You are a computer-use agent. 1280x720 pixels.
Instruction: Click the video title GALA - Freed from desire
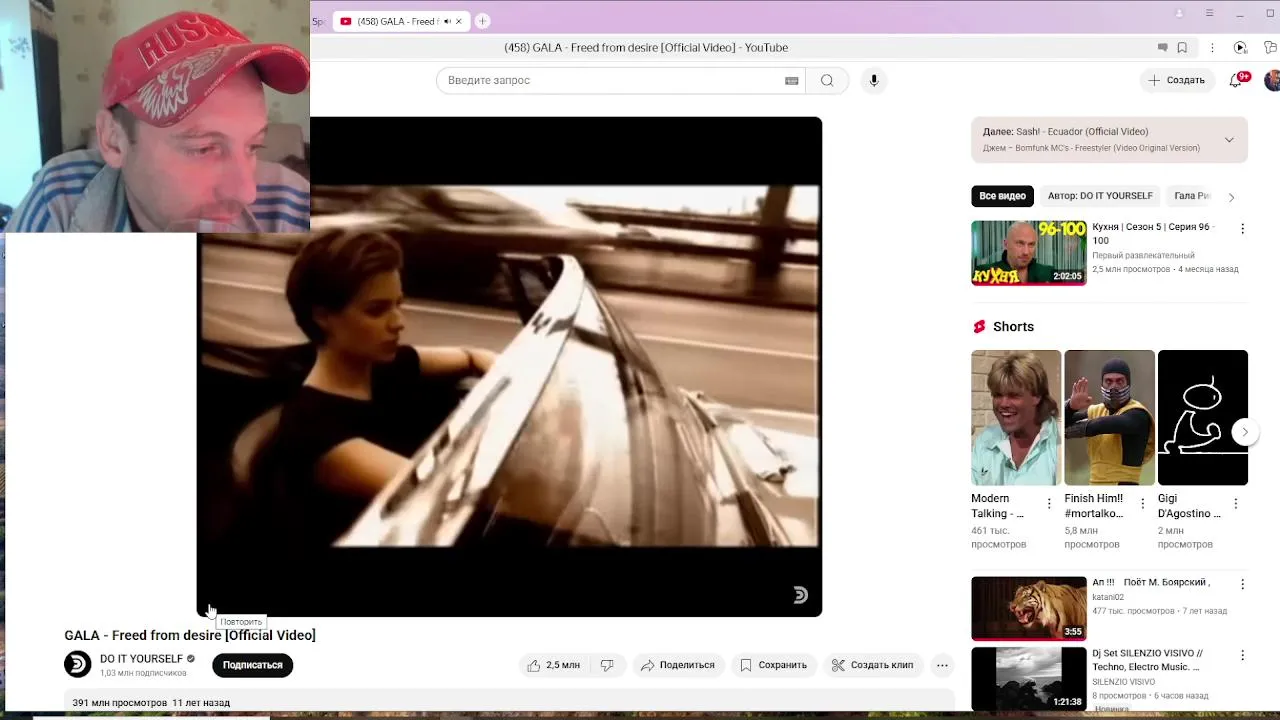point(190,635)
